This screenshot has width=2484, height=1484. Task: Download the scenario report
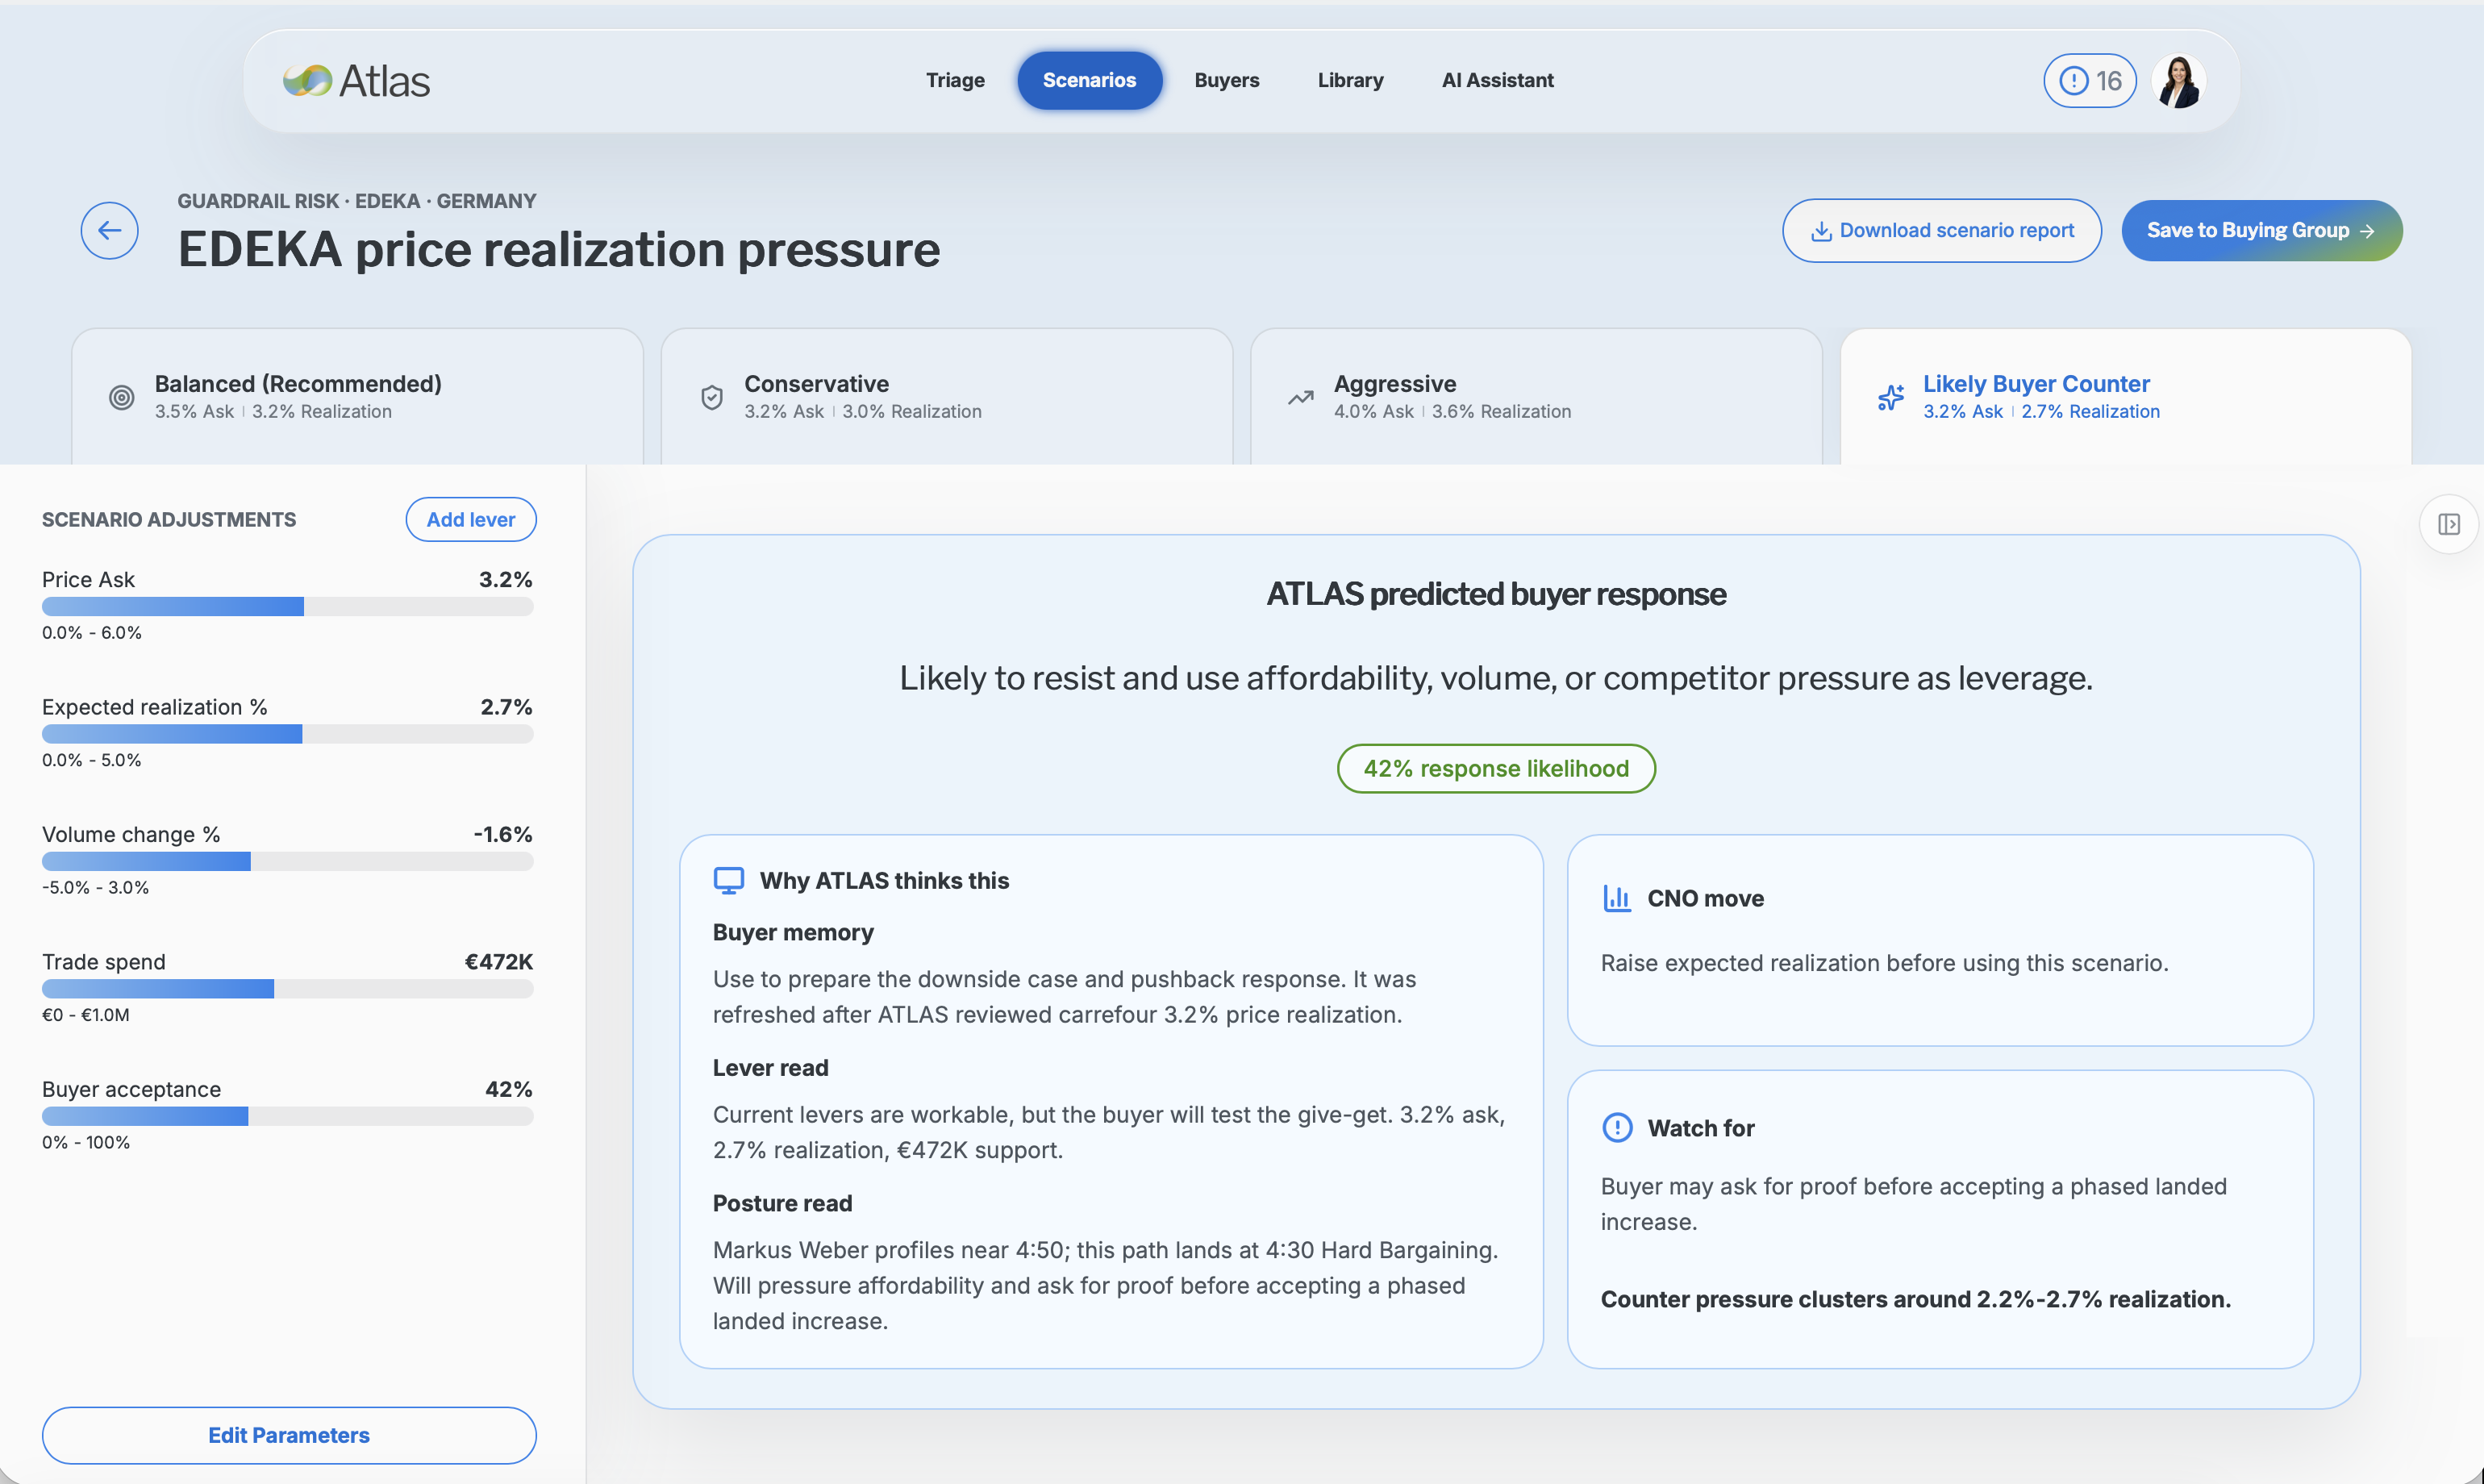coord(1942,231)
